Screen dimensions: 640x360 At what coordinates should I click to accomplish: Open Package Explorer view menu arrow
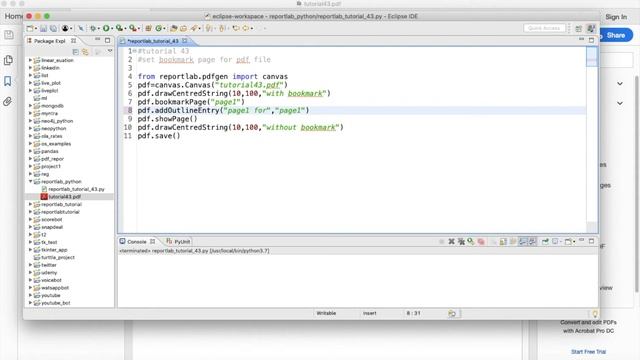110,51
